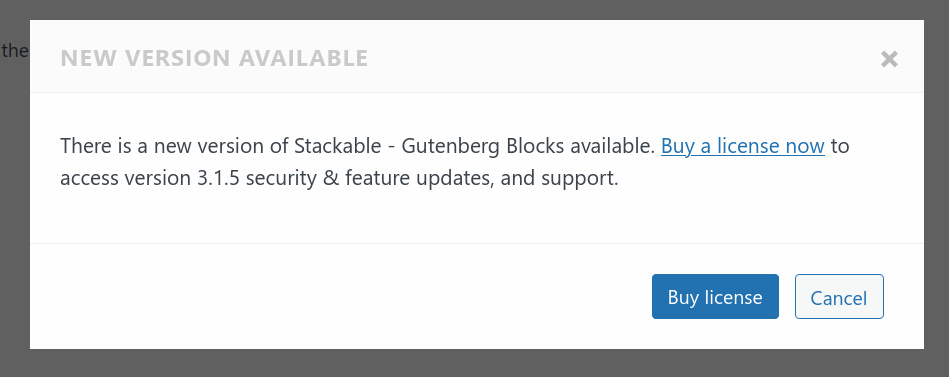Open the 'Buy a license now' link

coord(743,146)
